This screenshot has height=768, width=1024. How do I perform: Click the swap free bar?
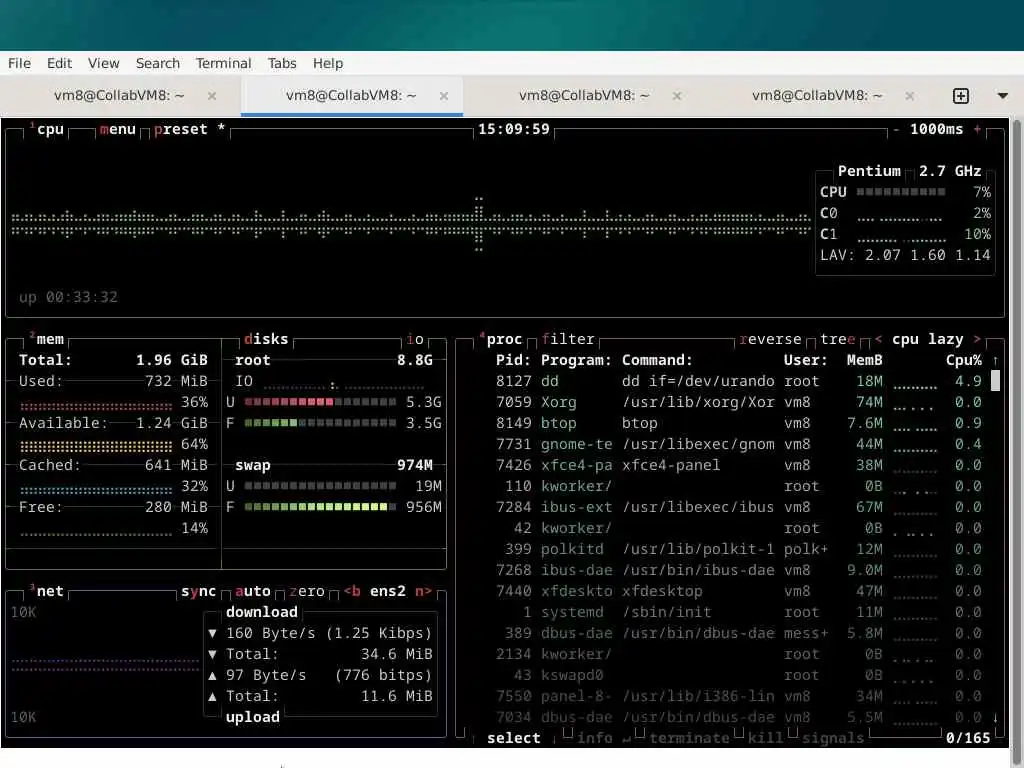(320, 507)
